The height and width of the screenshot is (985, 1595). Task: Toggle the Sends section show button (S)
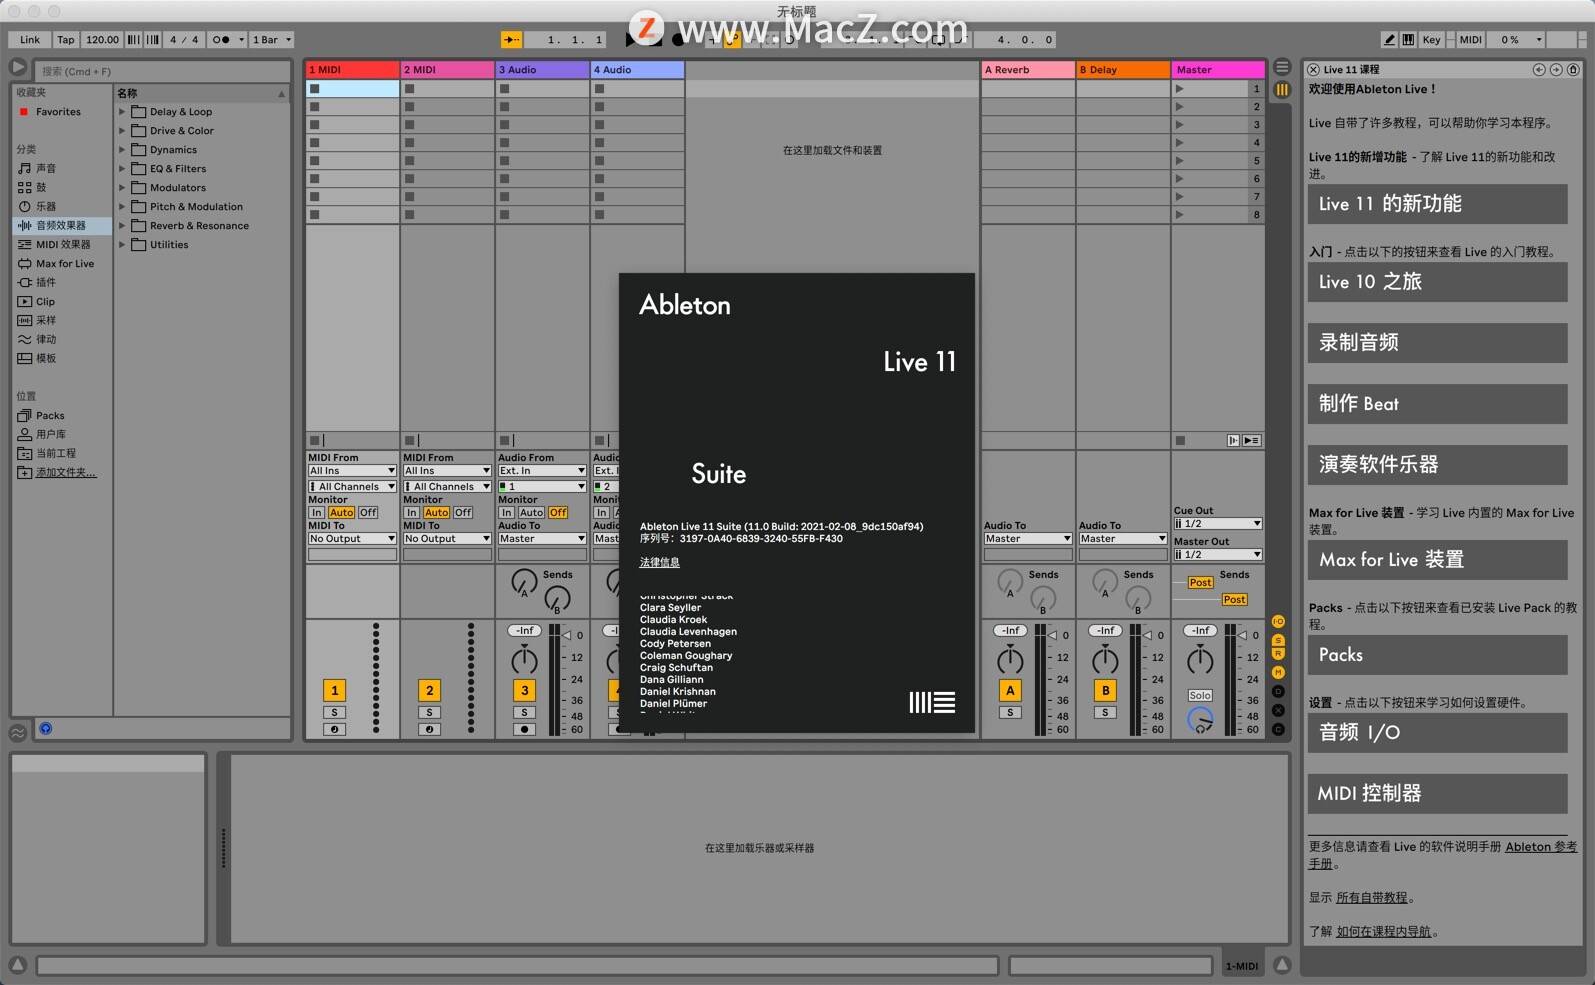pyautogui.click(x=1278, y=640)
